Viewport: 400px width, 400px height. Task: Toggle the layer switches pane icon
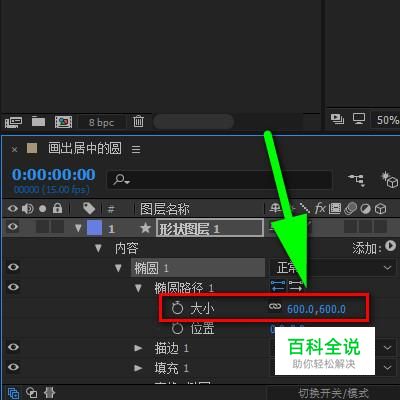pos(14,393)
